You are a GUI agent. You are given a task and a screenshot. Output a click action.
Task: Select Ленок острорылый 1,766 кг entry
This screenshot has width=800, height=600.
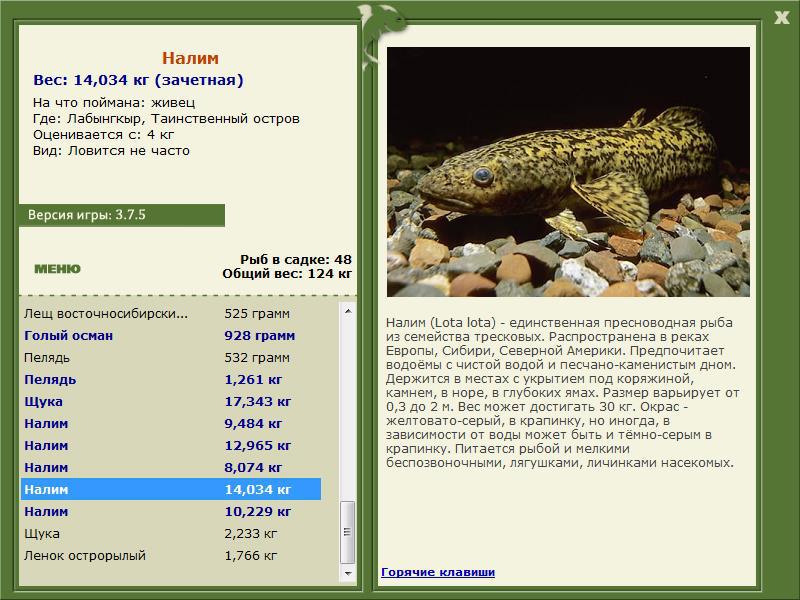pos(171,555)
